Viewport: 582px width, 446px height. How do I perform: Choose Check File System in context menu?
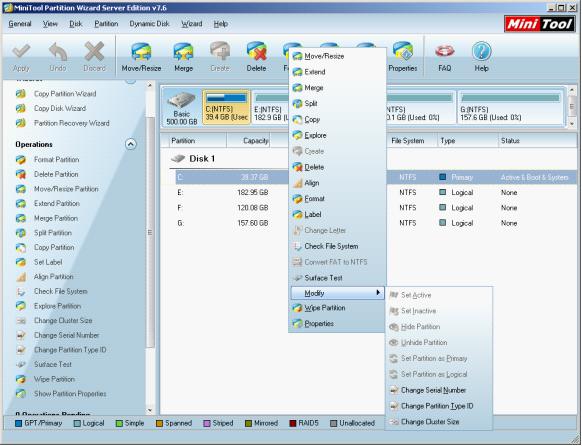tap(337, 246)
